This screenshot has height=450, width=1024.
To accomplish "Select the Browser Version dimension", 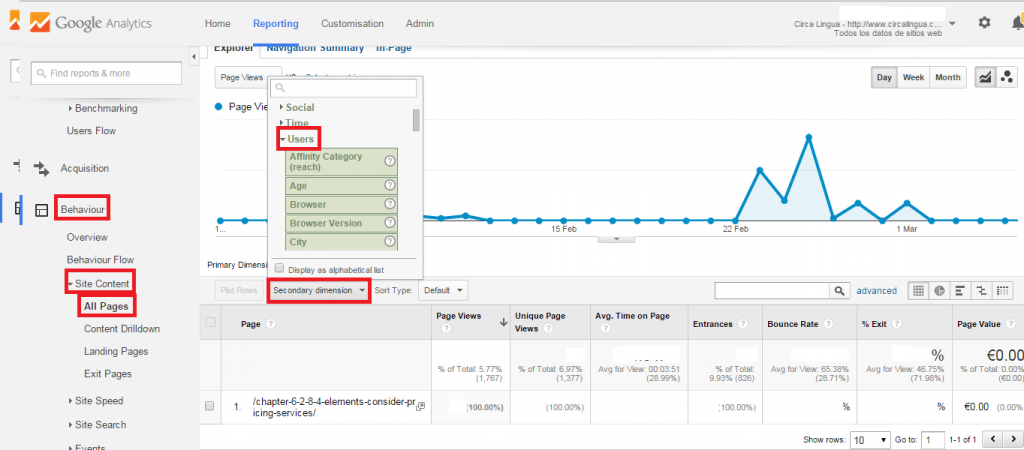I will pos(342,223).
